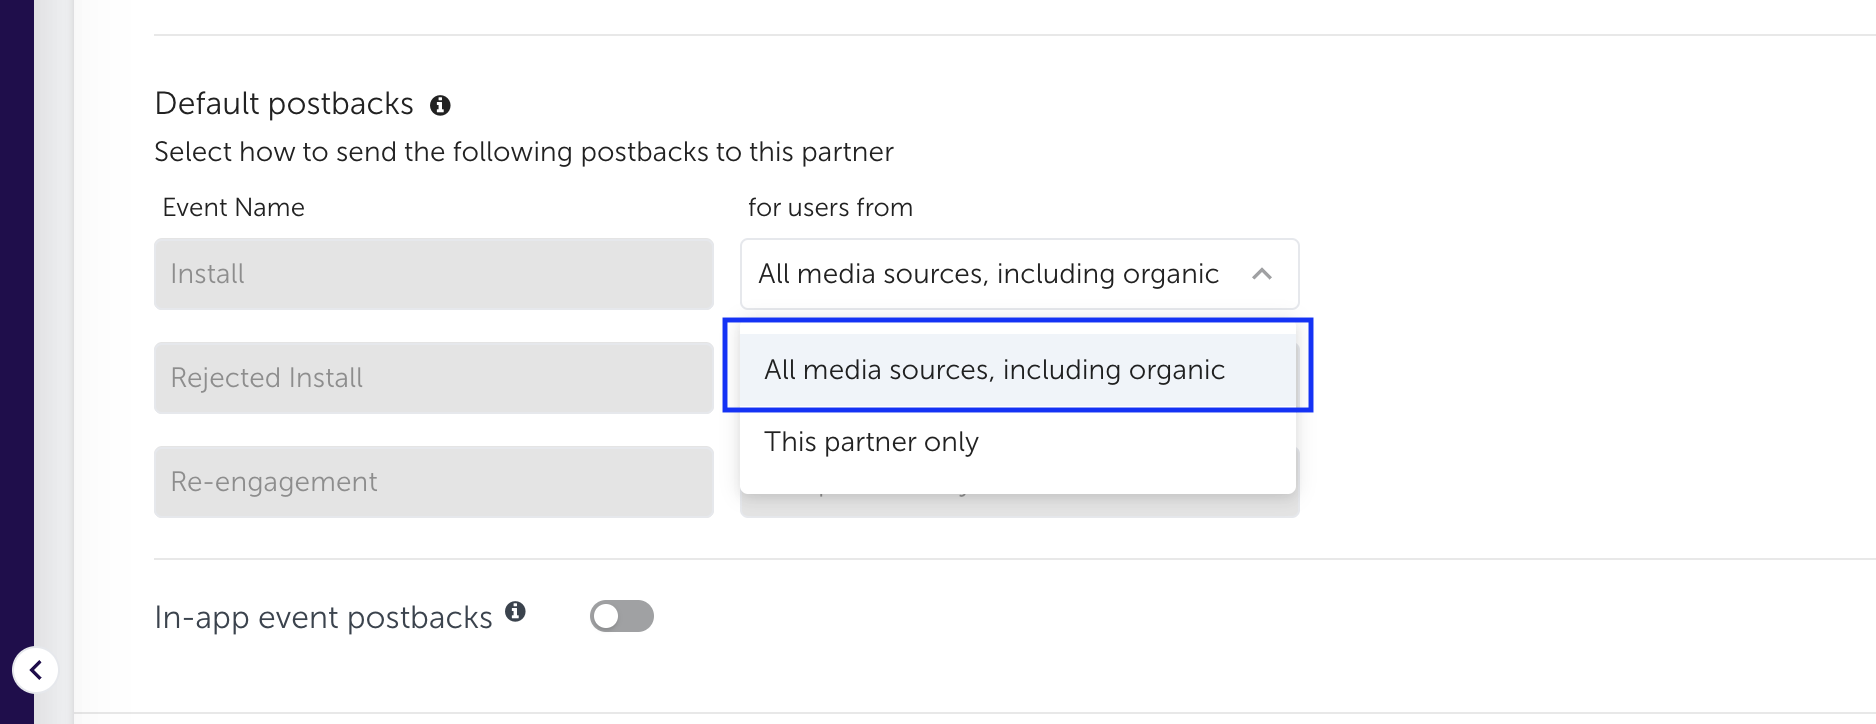Select the "This partner only" option

pos(871,442)
